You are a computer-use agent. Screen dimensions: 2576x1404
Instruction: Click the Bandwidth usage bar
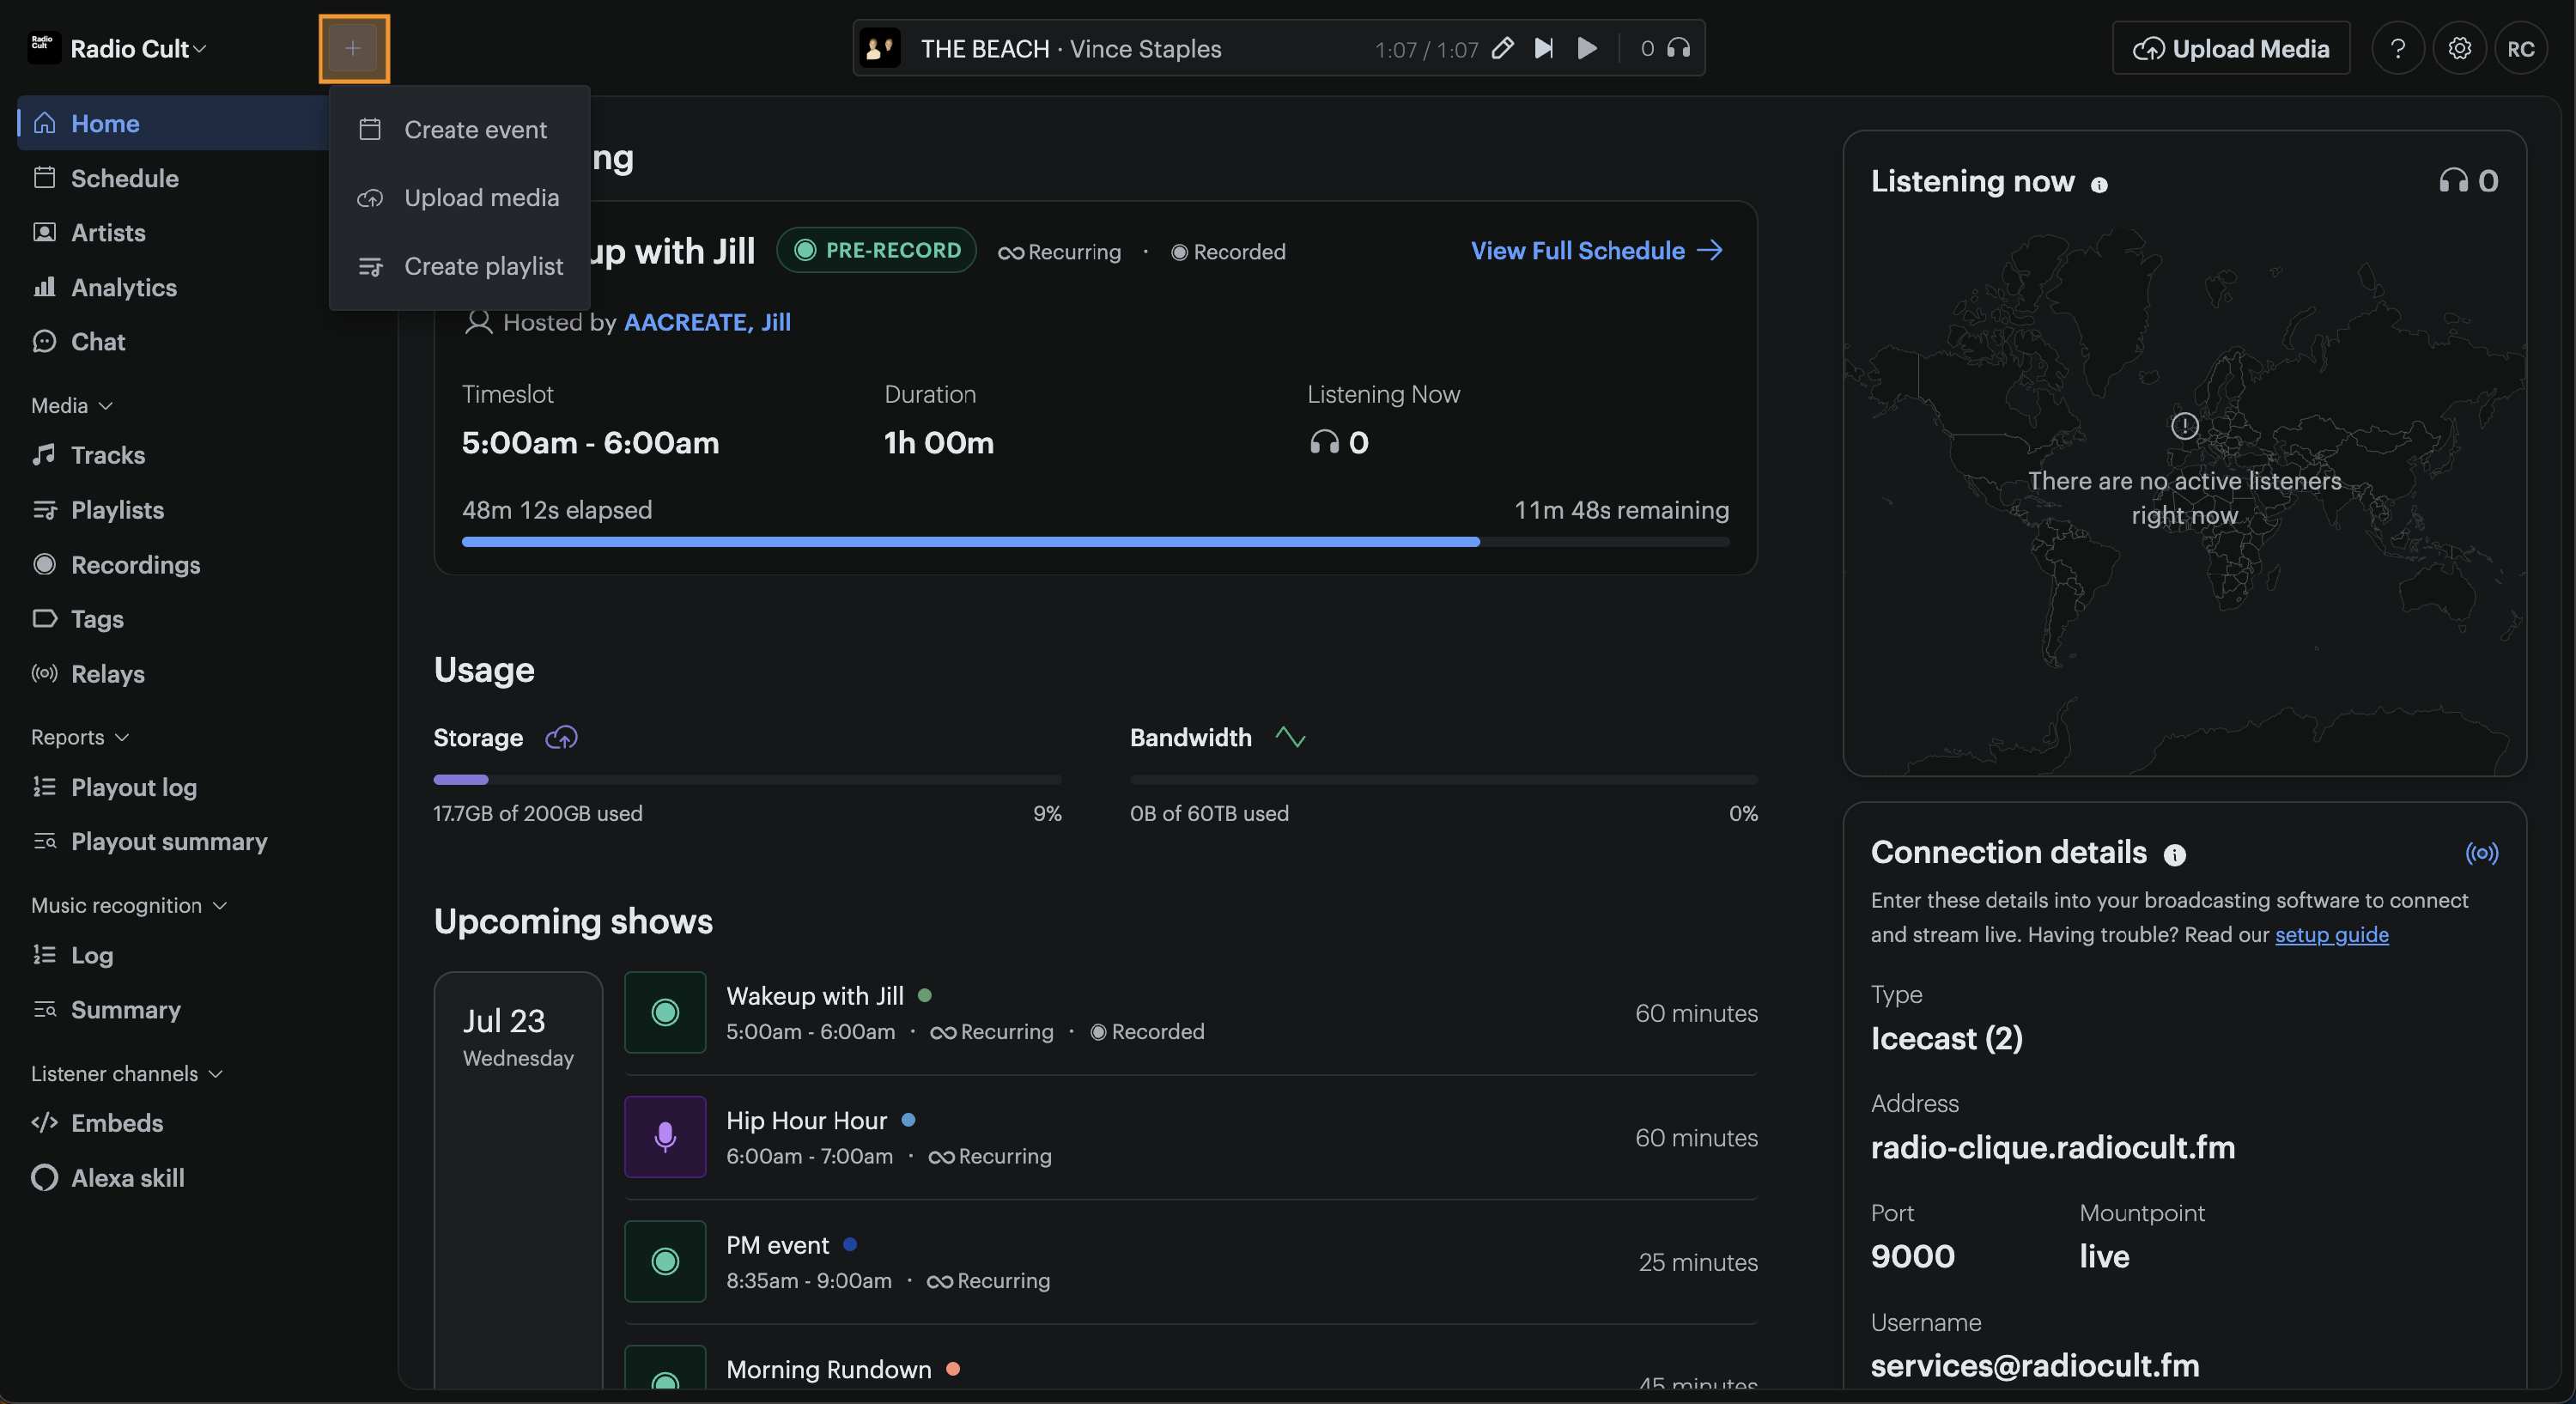(x=1443, y=779)
